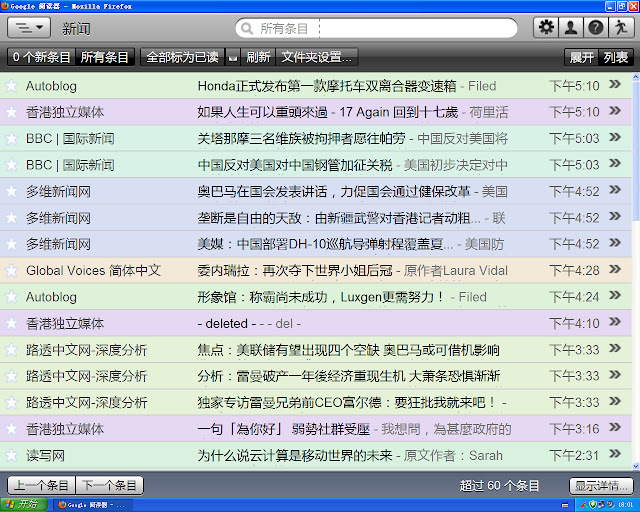The width and height of the screenshot is (640, 512).
Task: Switch to 展开 expanded view
Action: tap(582, 57)
